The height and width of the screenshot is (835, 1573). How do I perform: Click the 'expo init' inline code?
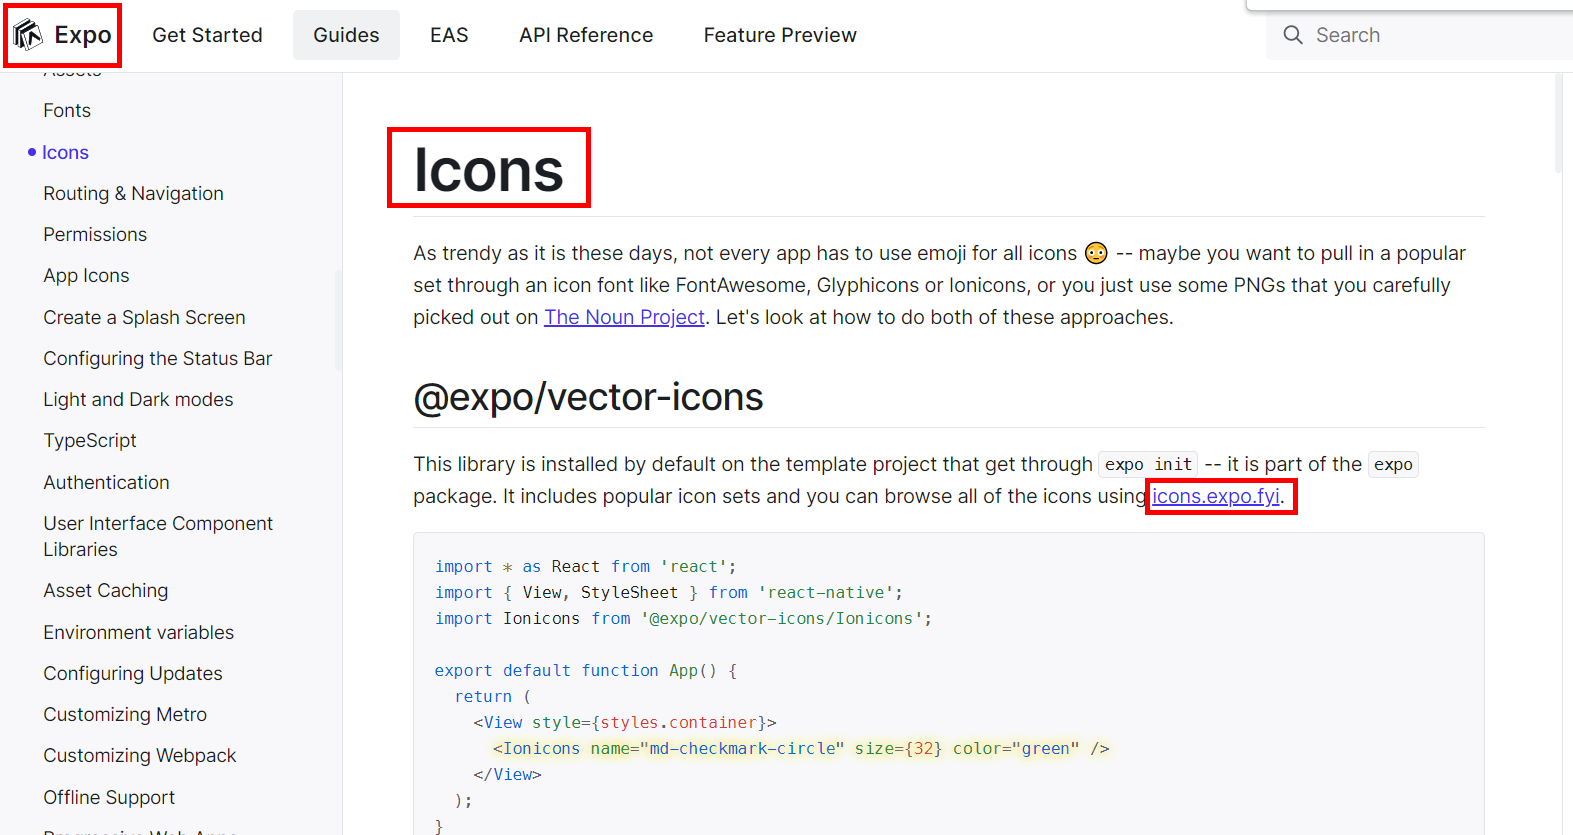1148,465
